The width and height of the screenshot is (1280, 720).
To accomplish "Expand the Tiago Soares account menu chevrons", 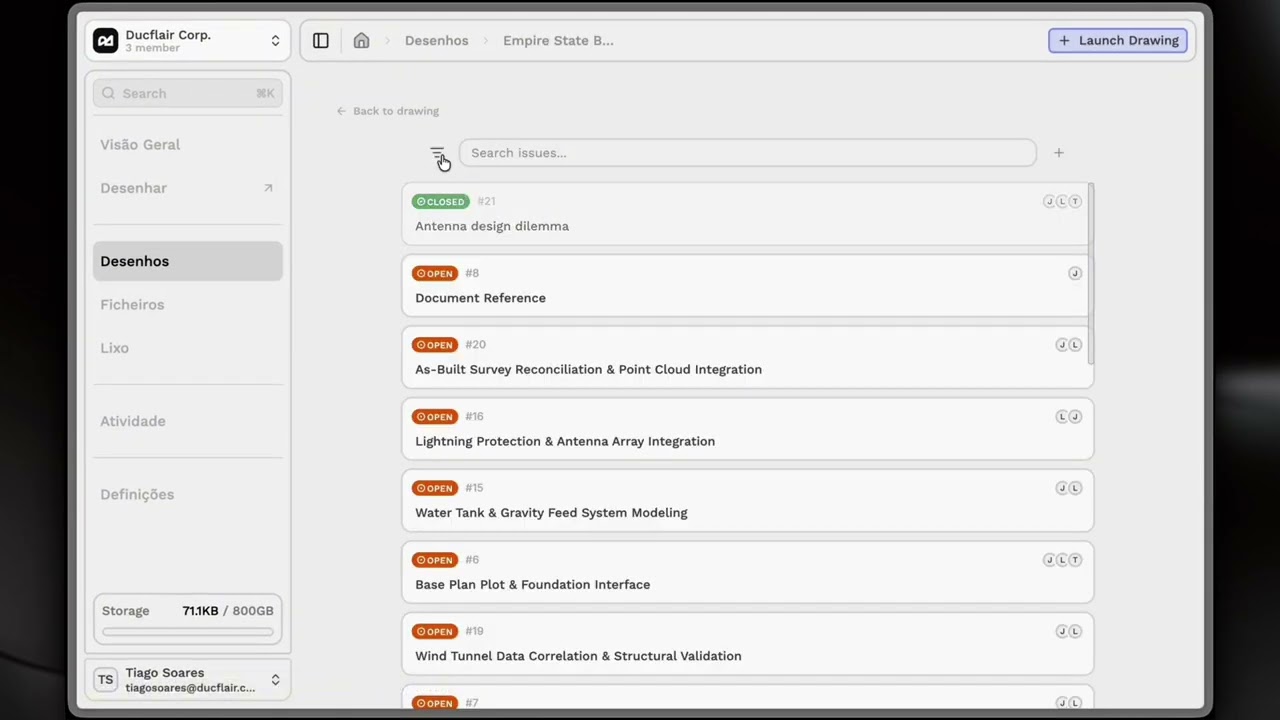I will pos(275,680).
